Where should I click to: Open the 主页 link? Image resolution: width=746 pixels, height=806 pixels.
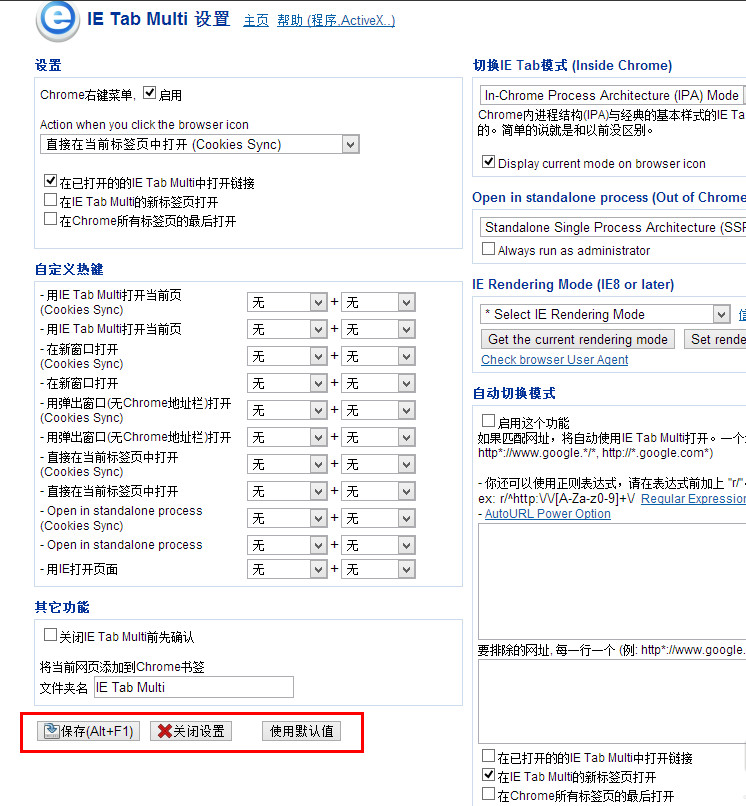point(256,20)
